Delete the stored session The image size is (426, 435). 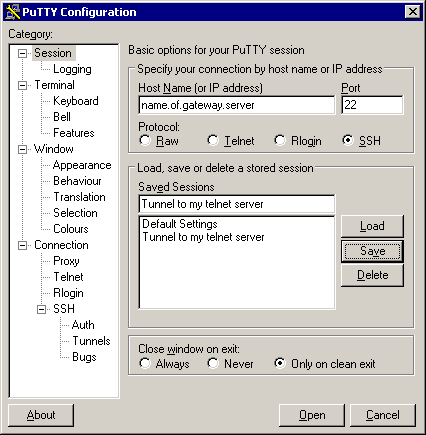tap(372, 275)
